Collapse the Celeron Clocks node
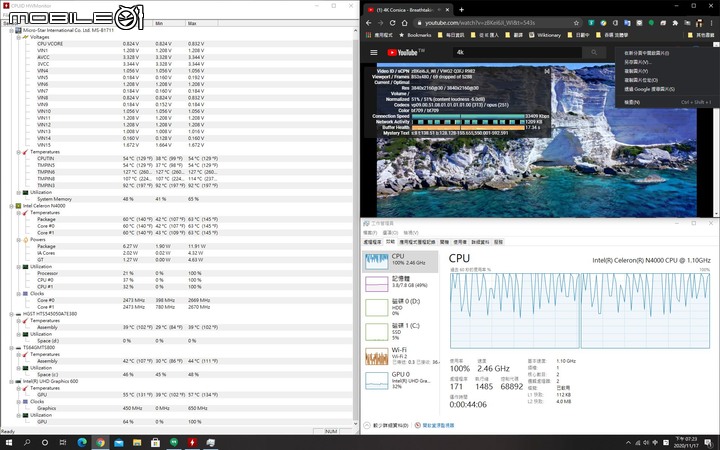The height and width of the screenshot is (450, 720). point(18,293)
